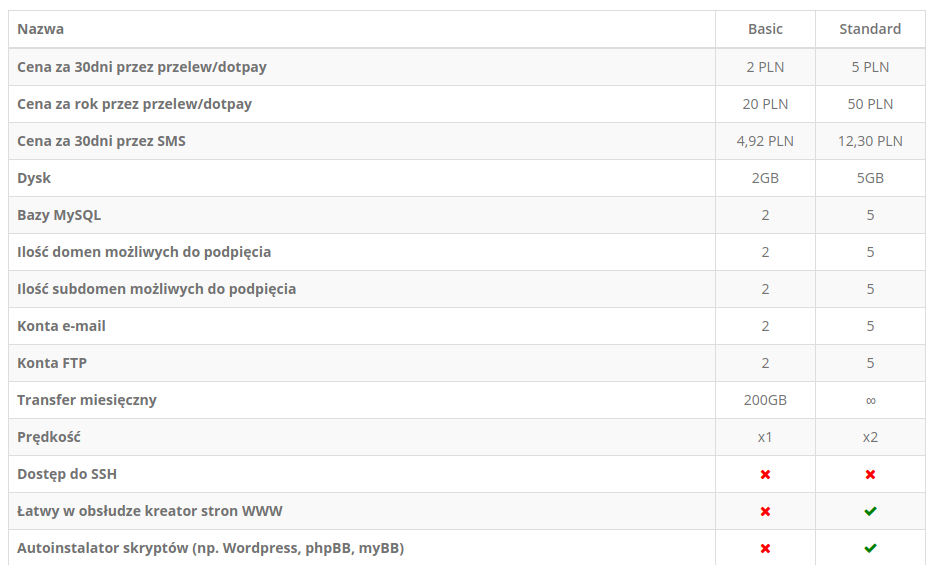Click the 50 PLN Standard yearly price
This screenshot has height=565, width=926.
[870, 104]
